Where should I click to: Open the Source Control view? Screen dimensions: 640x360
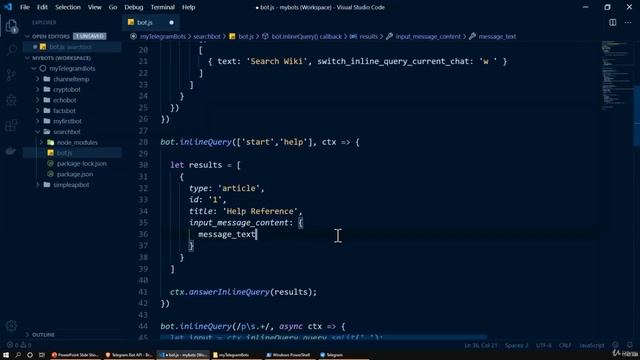tap(11, 76)
